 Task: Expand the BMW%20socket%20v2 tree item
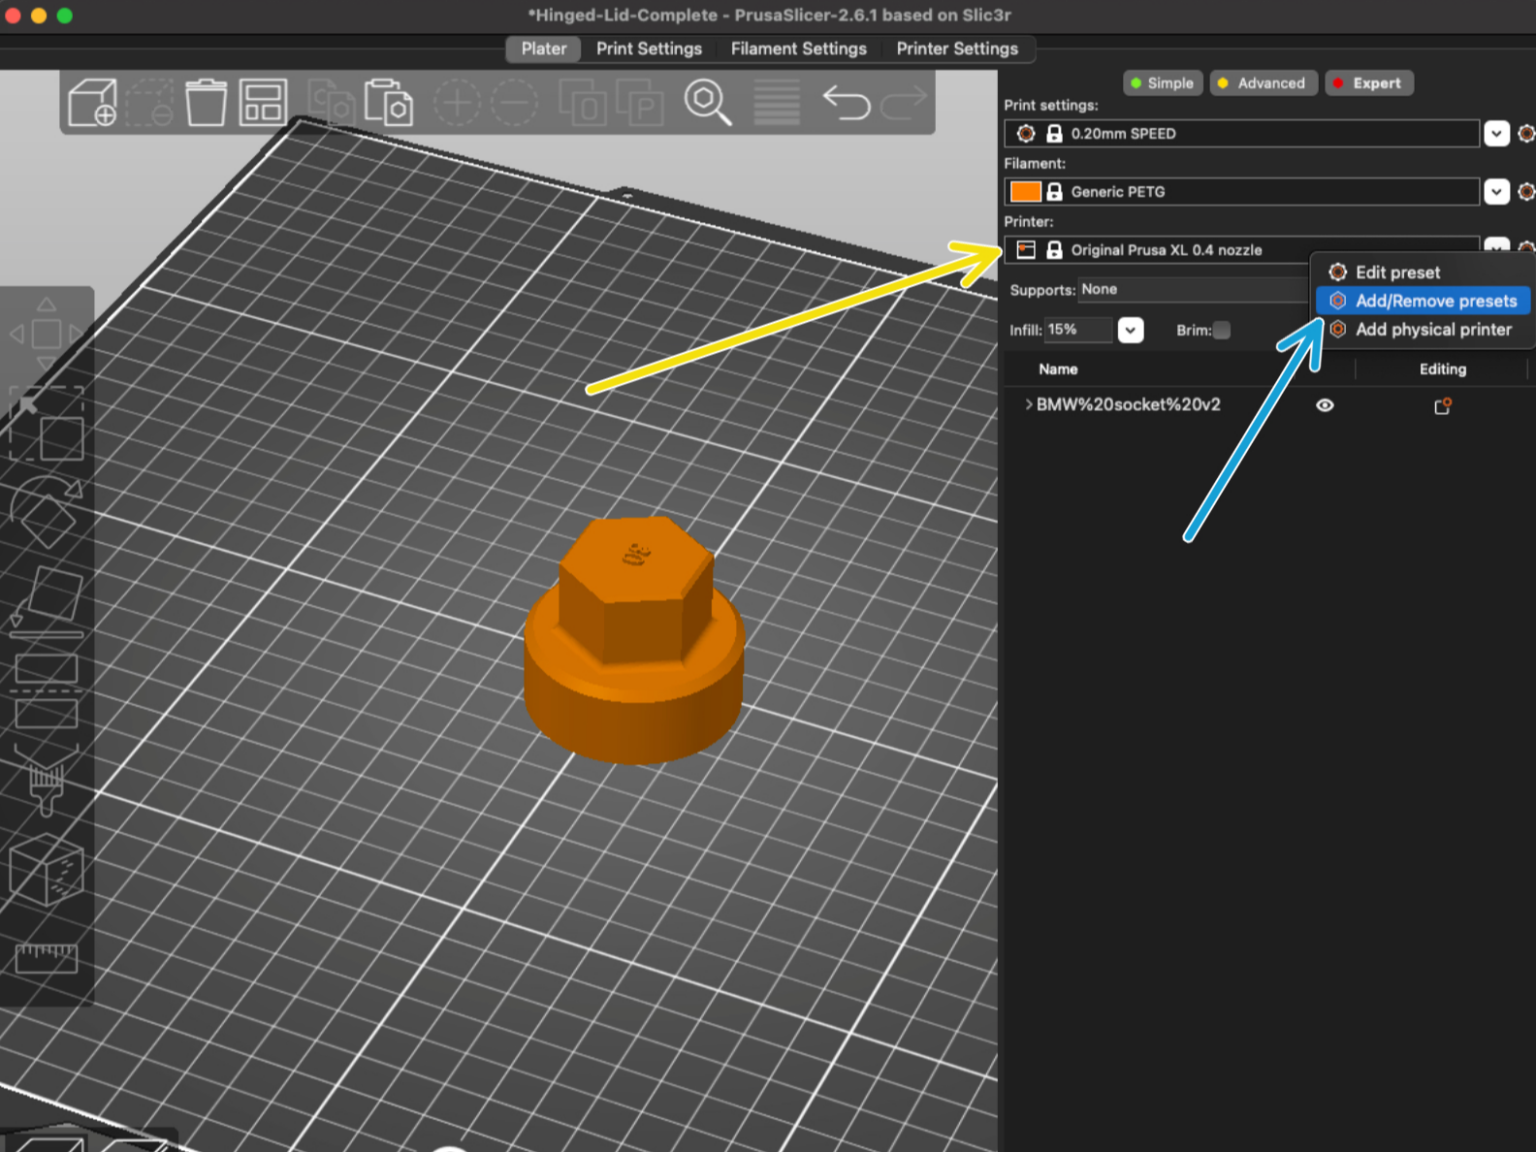(1028, 405)
